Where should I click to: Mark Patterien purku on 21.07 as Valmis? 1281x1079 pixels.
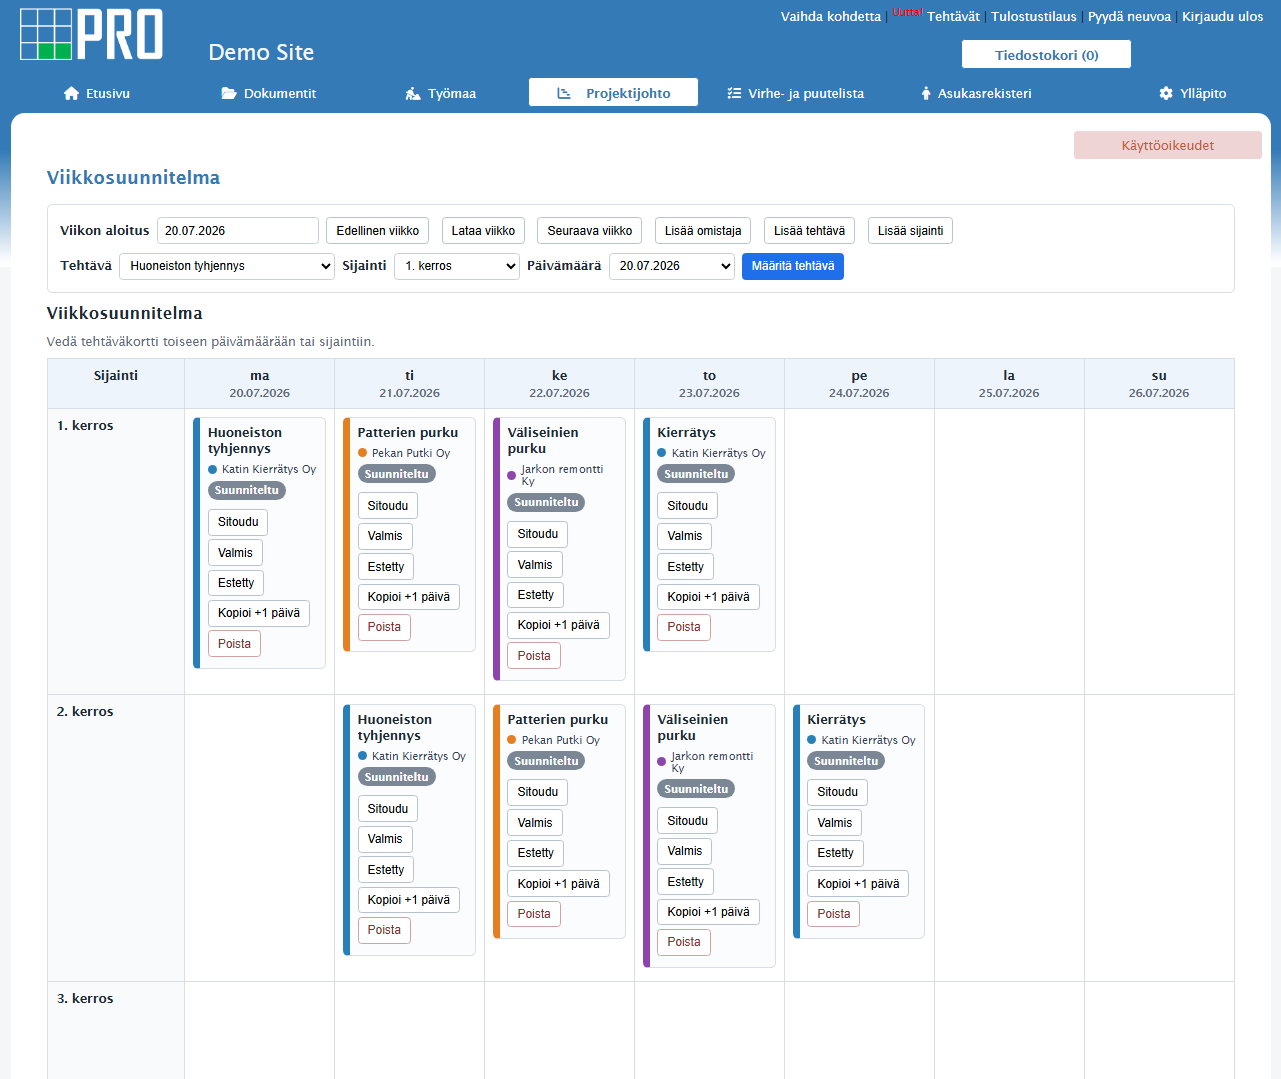pos(385,536)
